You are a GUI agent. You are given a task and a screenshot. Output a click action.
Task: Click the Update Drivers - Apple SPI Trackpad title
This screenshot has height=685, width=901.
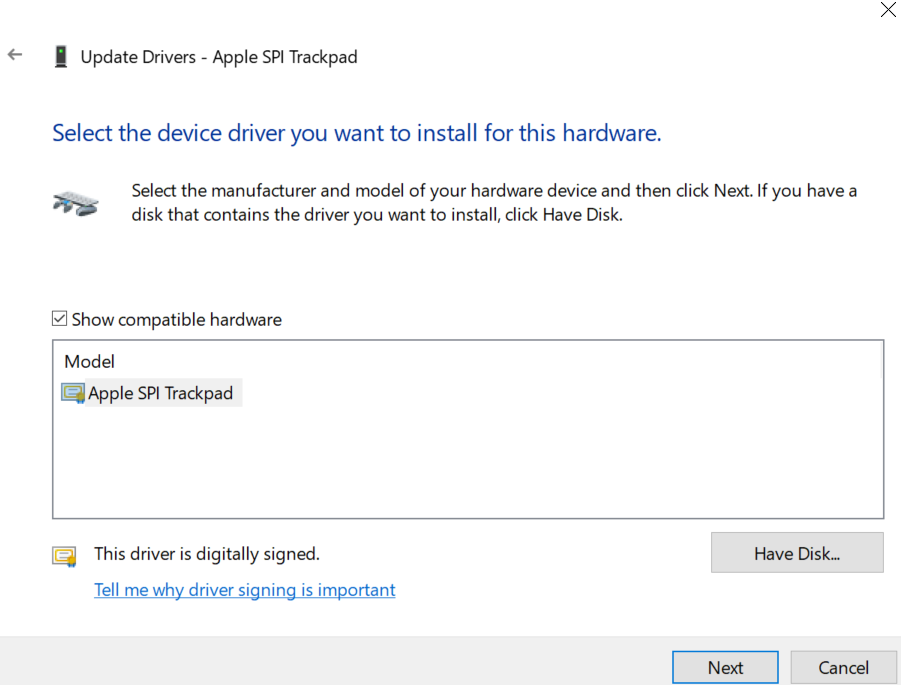(x=218, y=57)
